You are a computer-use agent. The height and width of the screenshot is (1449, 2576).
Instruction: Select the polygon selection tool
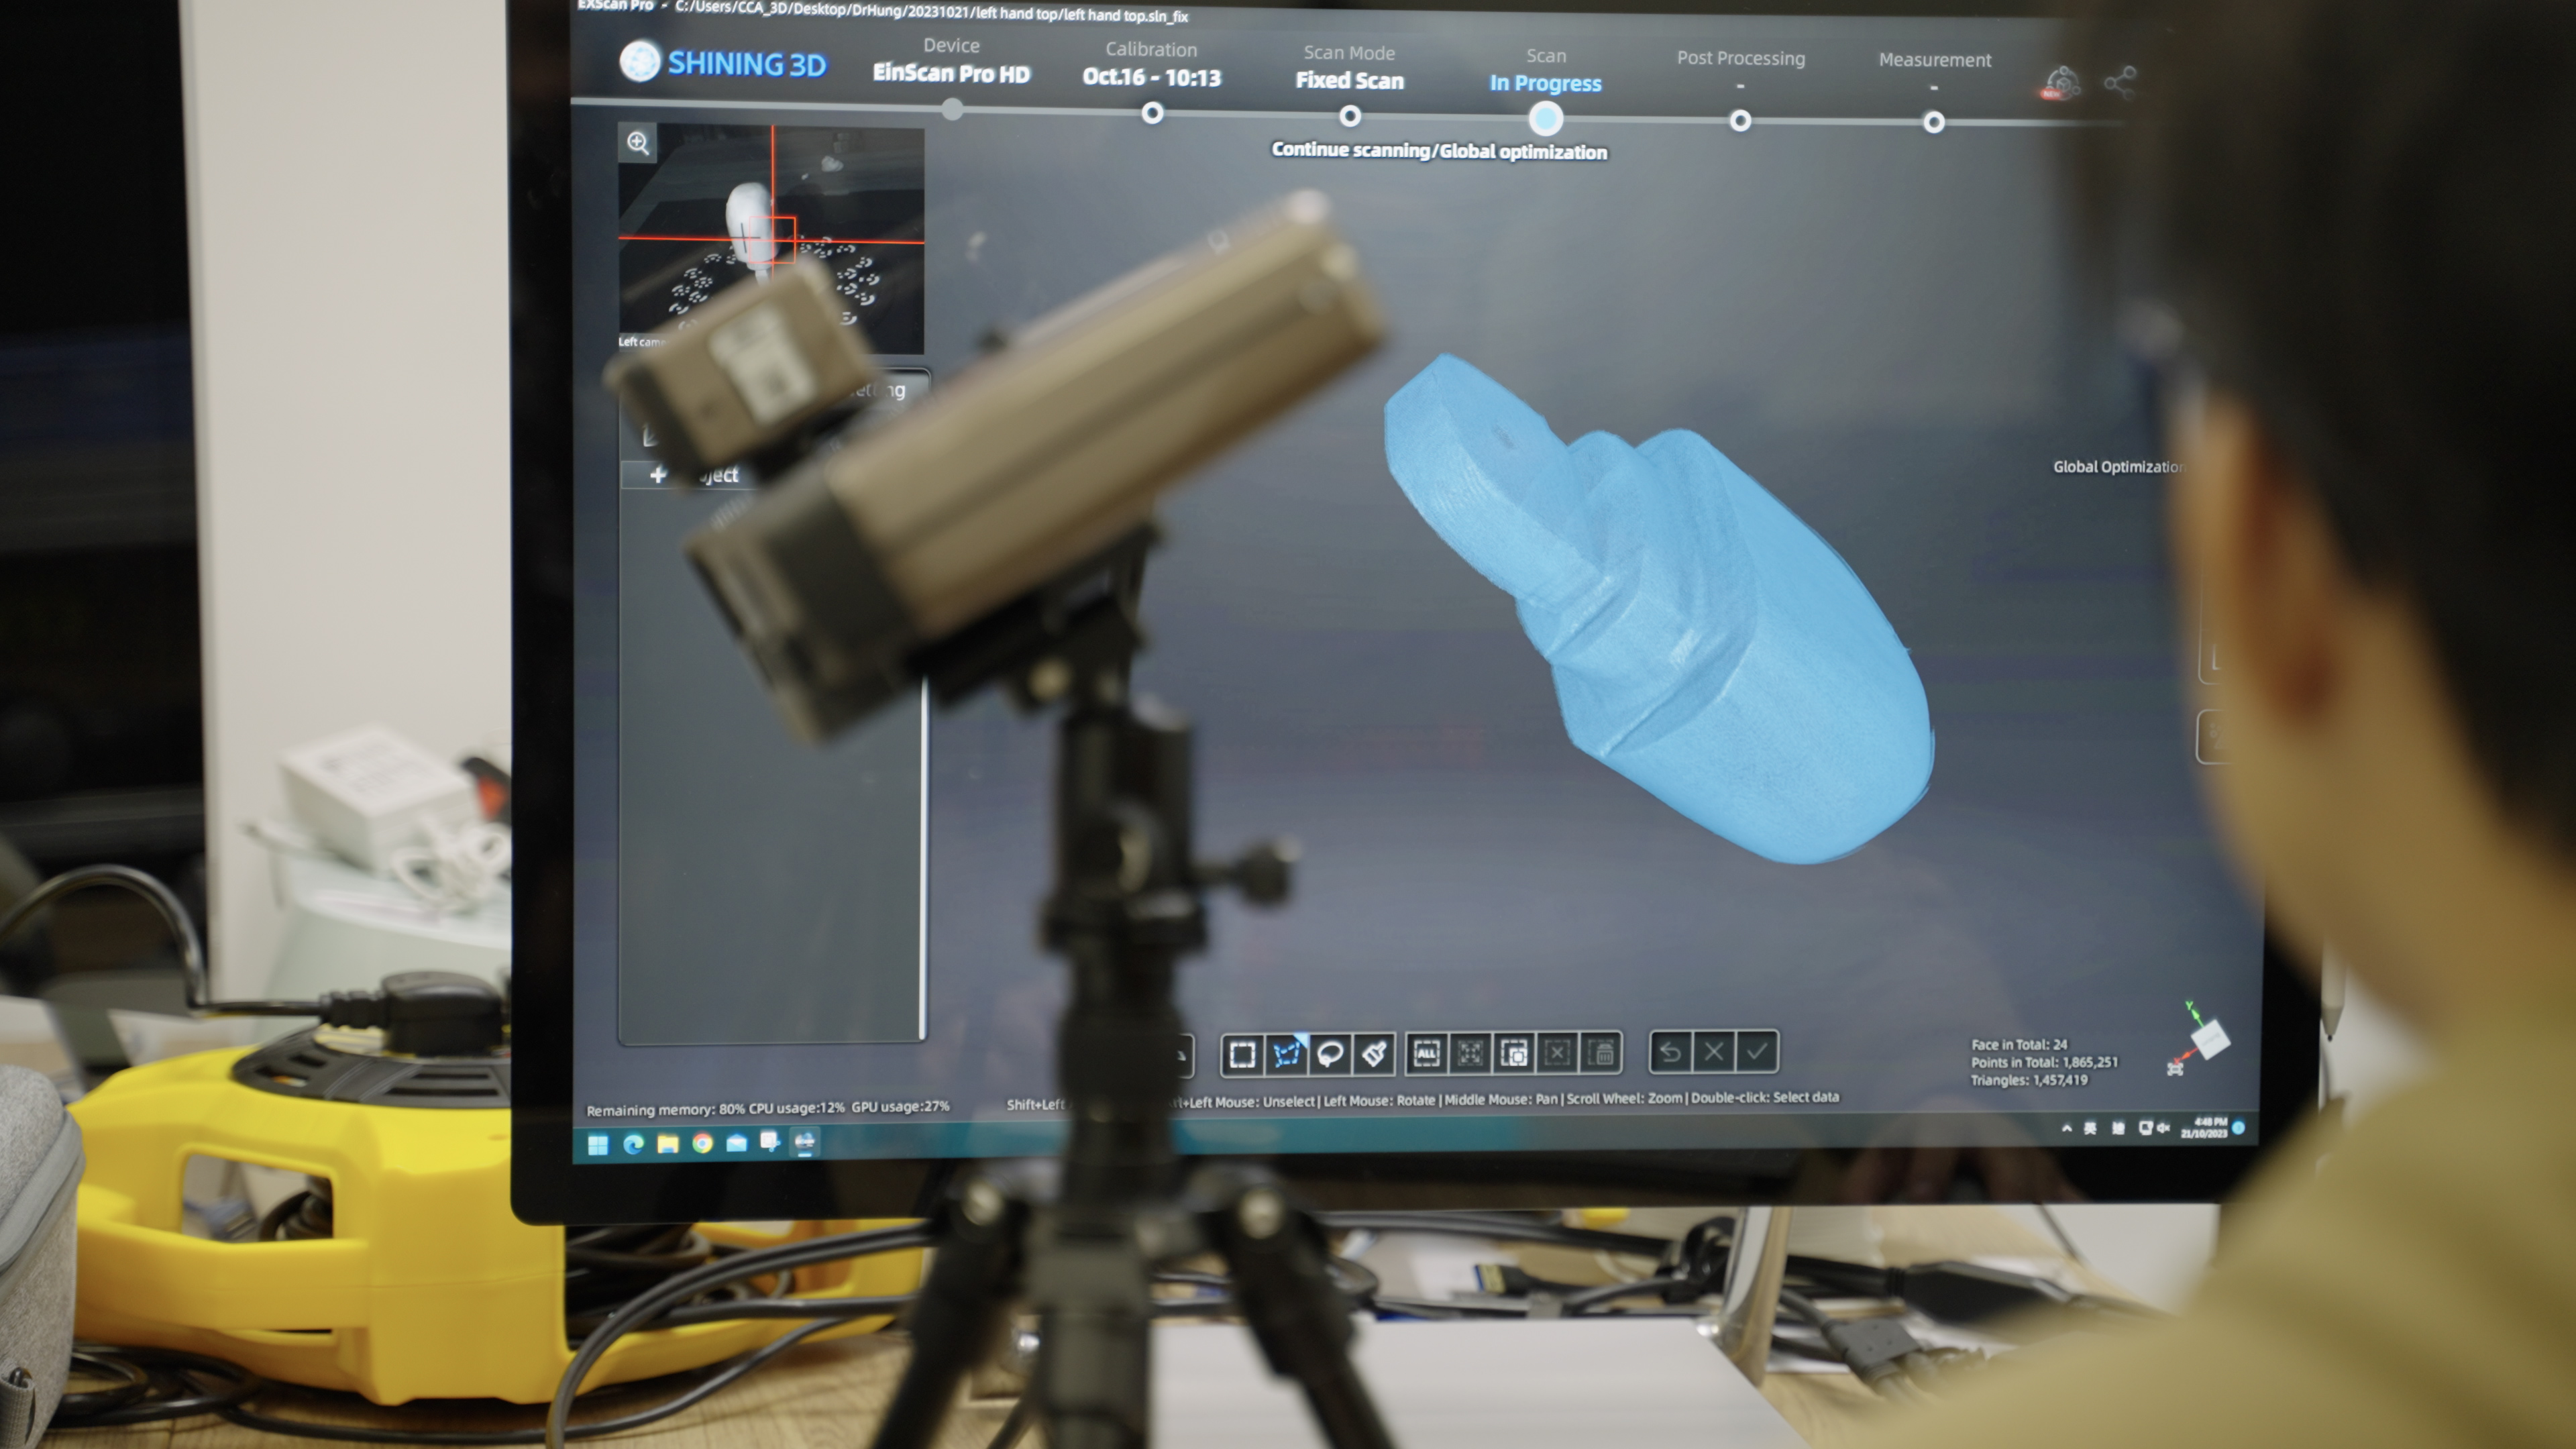pos(1286,1054)
